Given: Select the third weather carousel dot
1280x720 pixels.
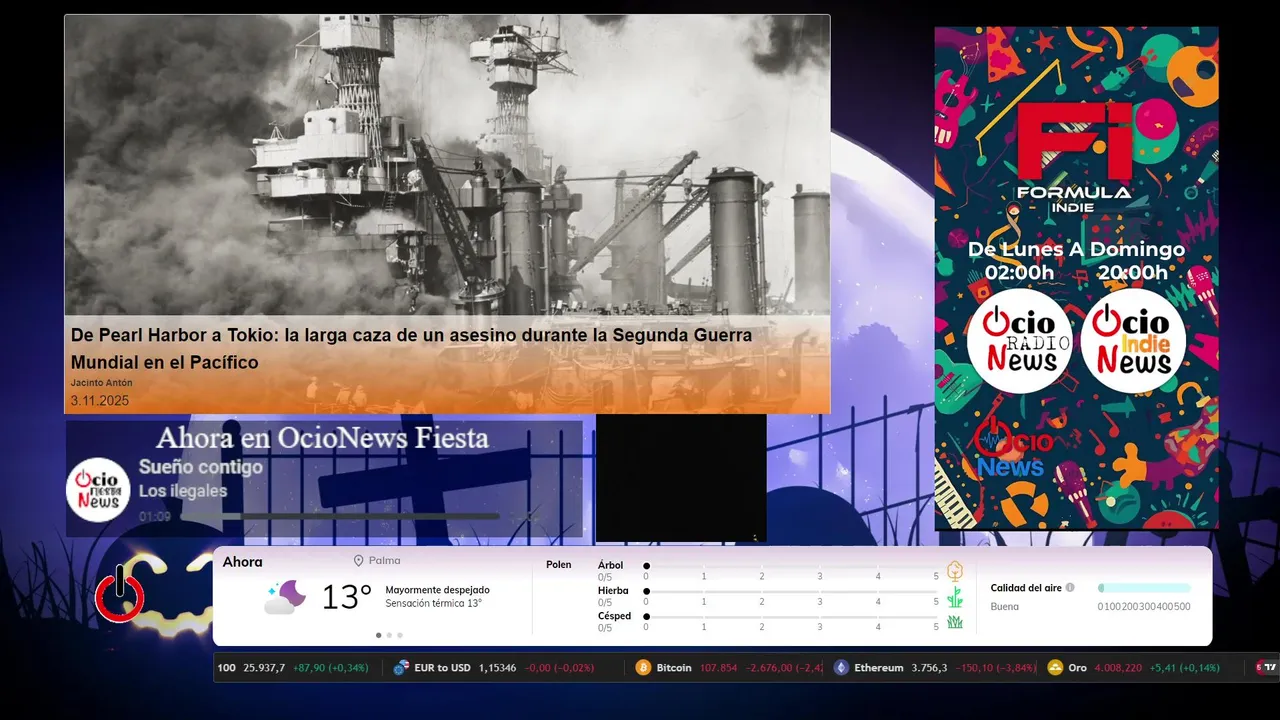Looking at the screenshot, I should pos(400,635).
